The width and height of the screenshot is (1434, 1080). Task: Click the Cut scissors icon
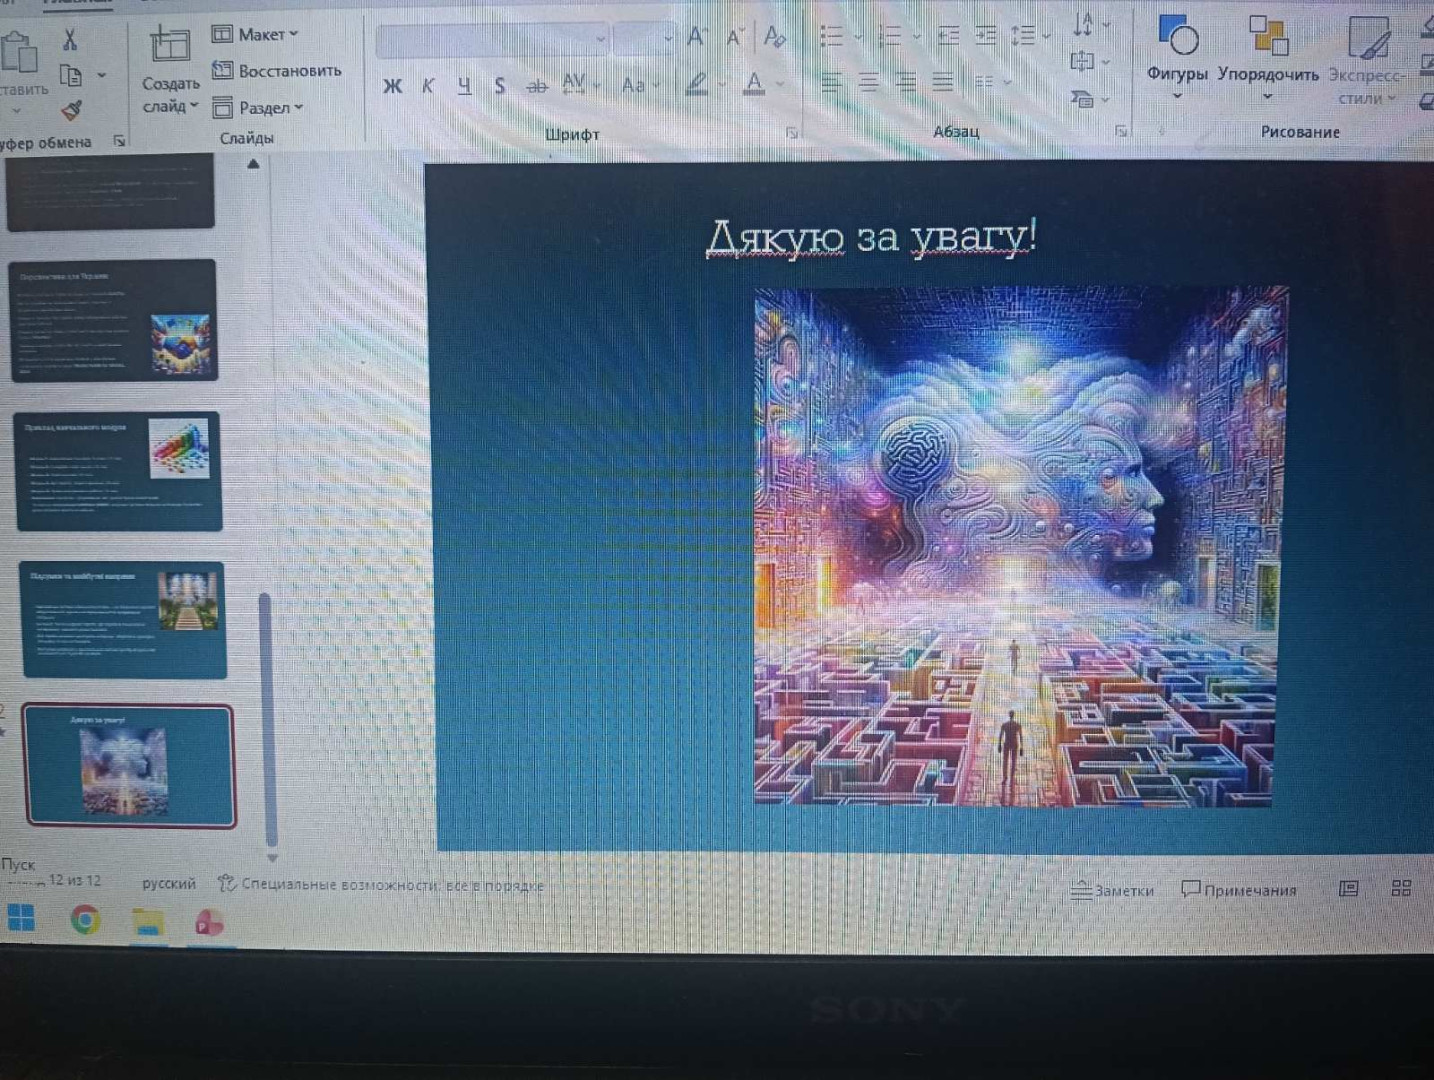pos(69,40)
